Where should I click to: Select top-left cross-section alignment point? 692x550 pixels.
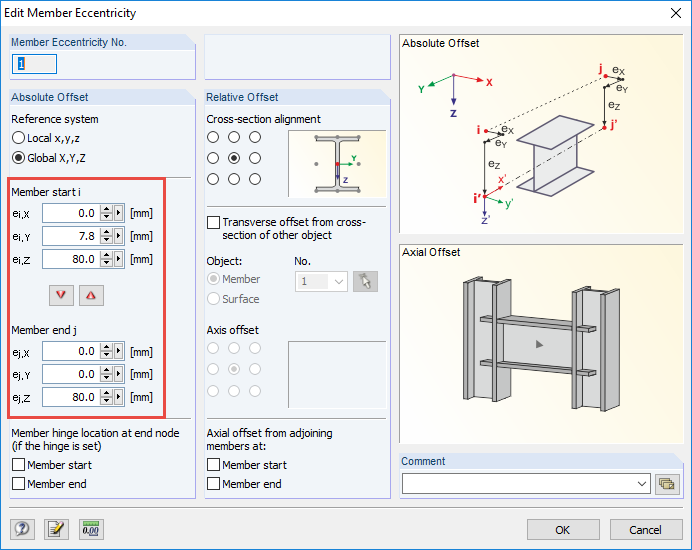click(213, 137)
